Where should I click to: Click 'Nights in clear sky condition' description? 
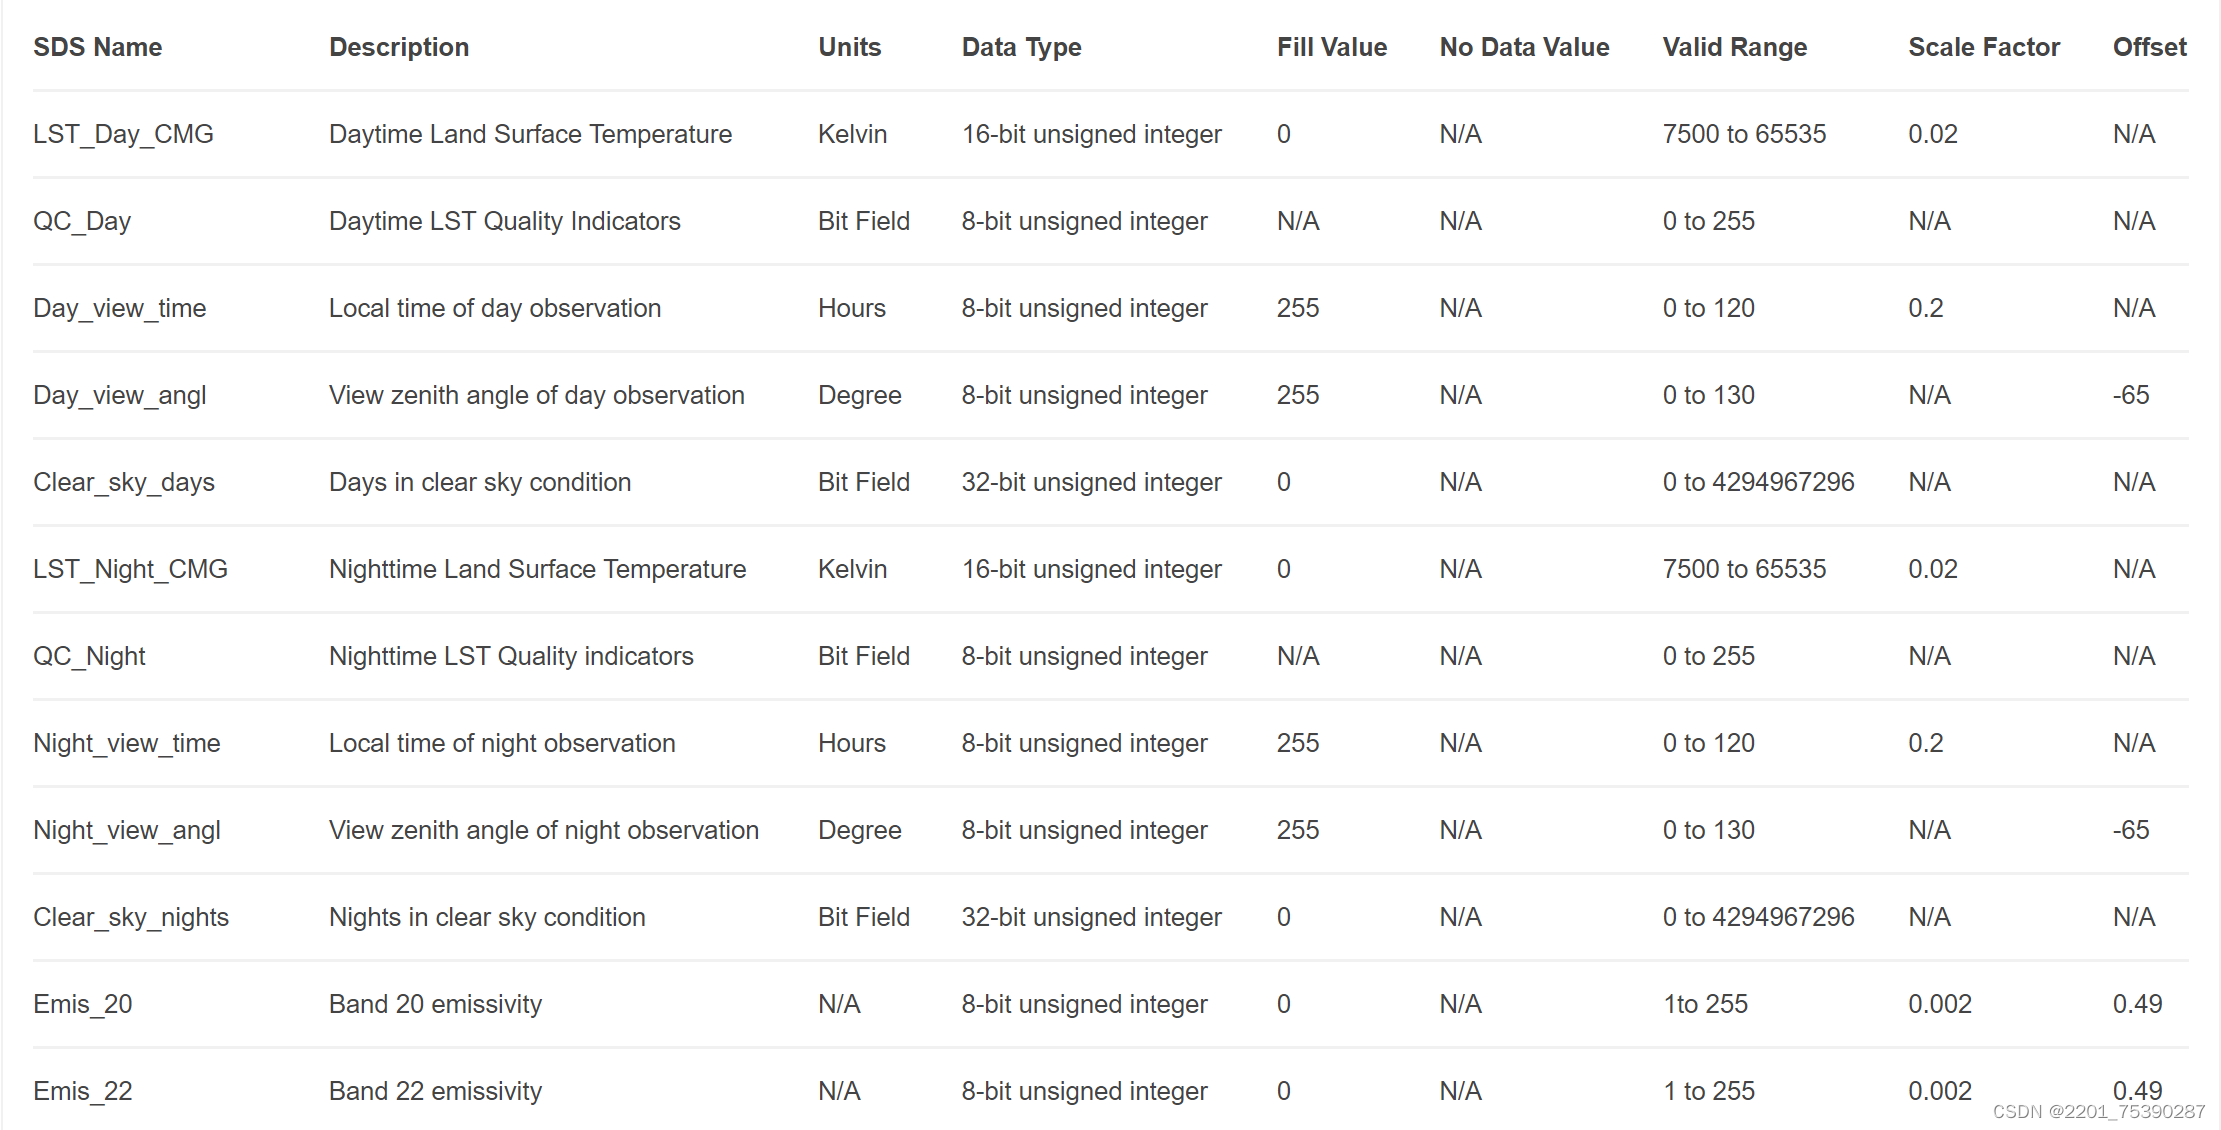[x=487, y=917]
